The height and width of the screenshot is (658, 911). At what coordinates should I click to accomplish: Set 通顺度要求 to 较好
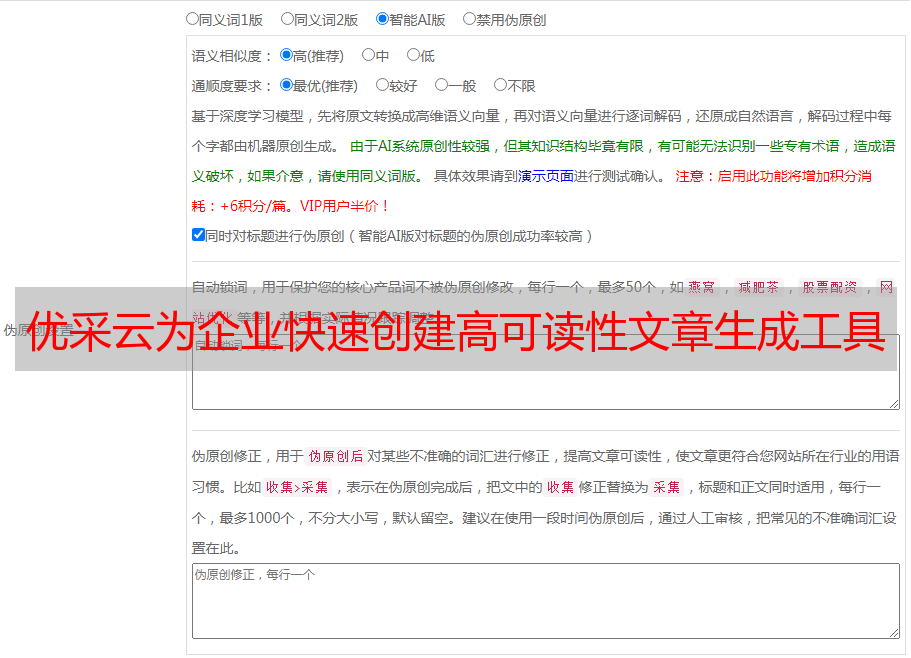click(x=382, y=85)
